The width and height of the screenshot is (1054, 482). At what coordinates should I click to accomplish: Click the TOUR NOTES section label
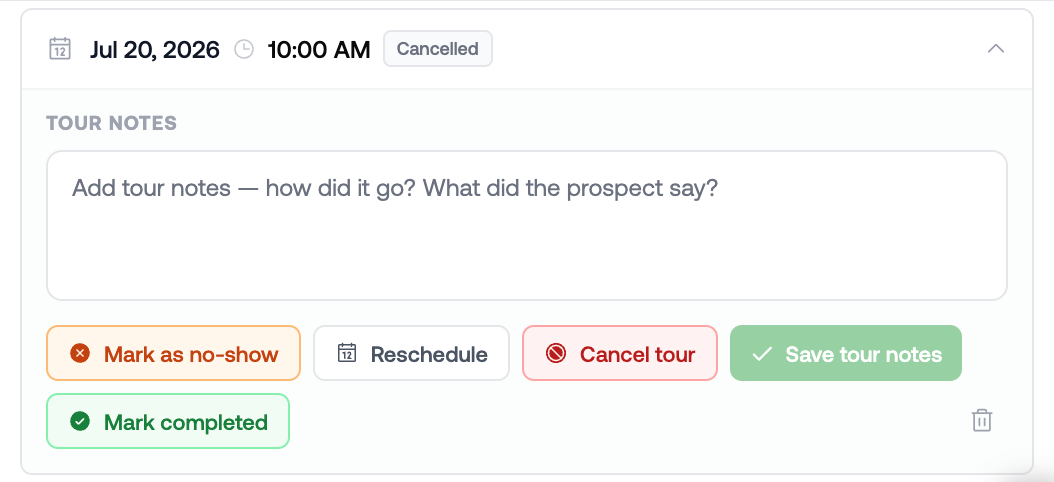(112, 123)
